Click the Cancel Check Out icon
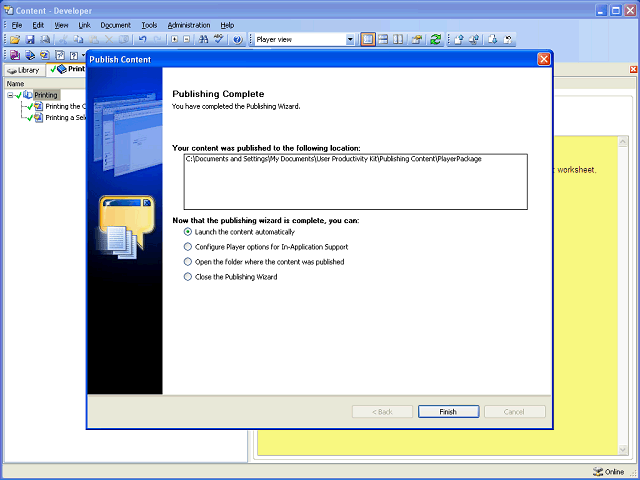This screenshot has width=640, height=480. (x=508, y=40)
